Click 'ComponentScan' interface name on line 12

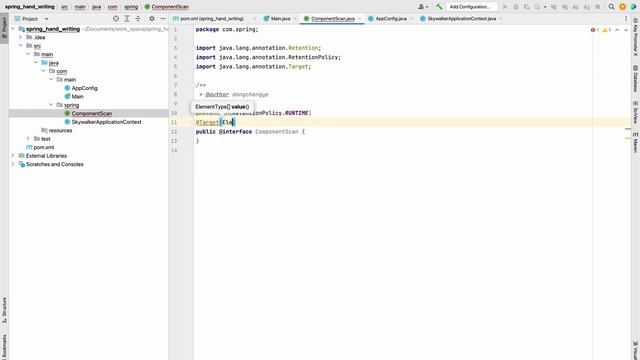(x=277, y=132)
